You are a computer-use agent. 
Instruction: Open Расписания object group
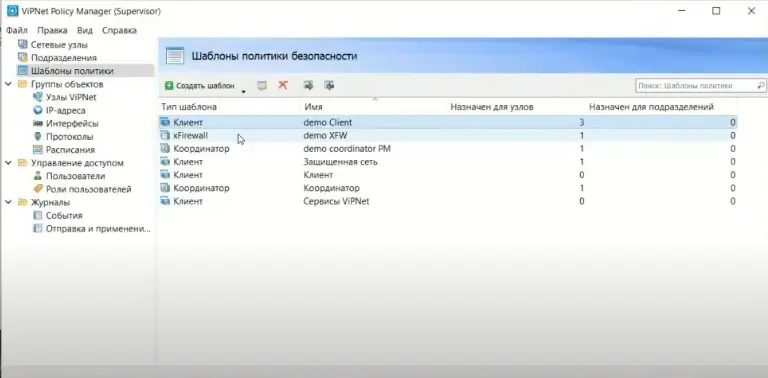point(71,150)
